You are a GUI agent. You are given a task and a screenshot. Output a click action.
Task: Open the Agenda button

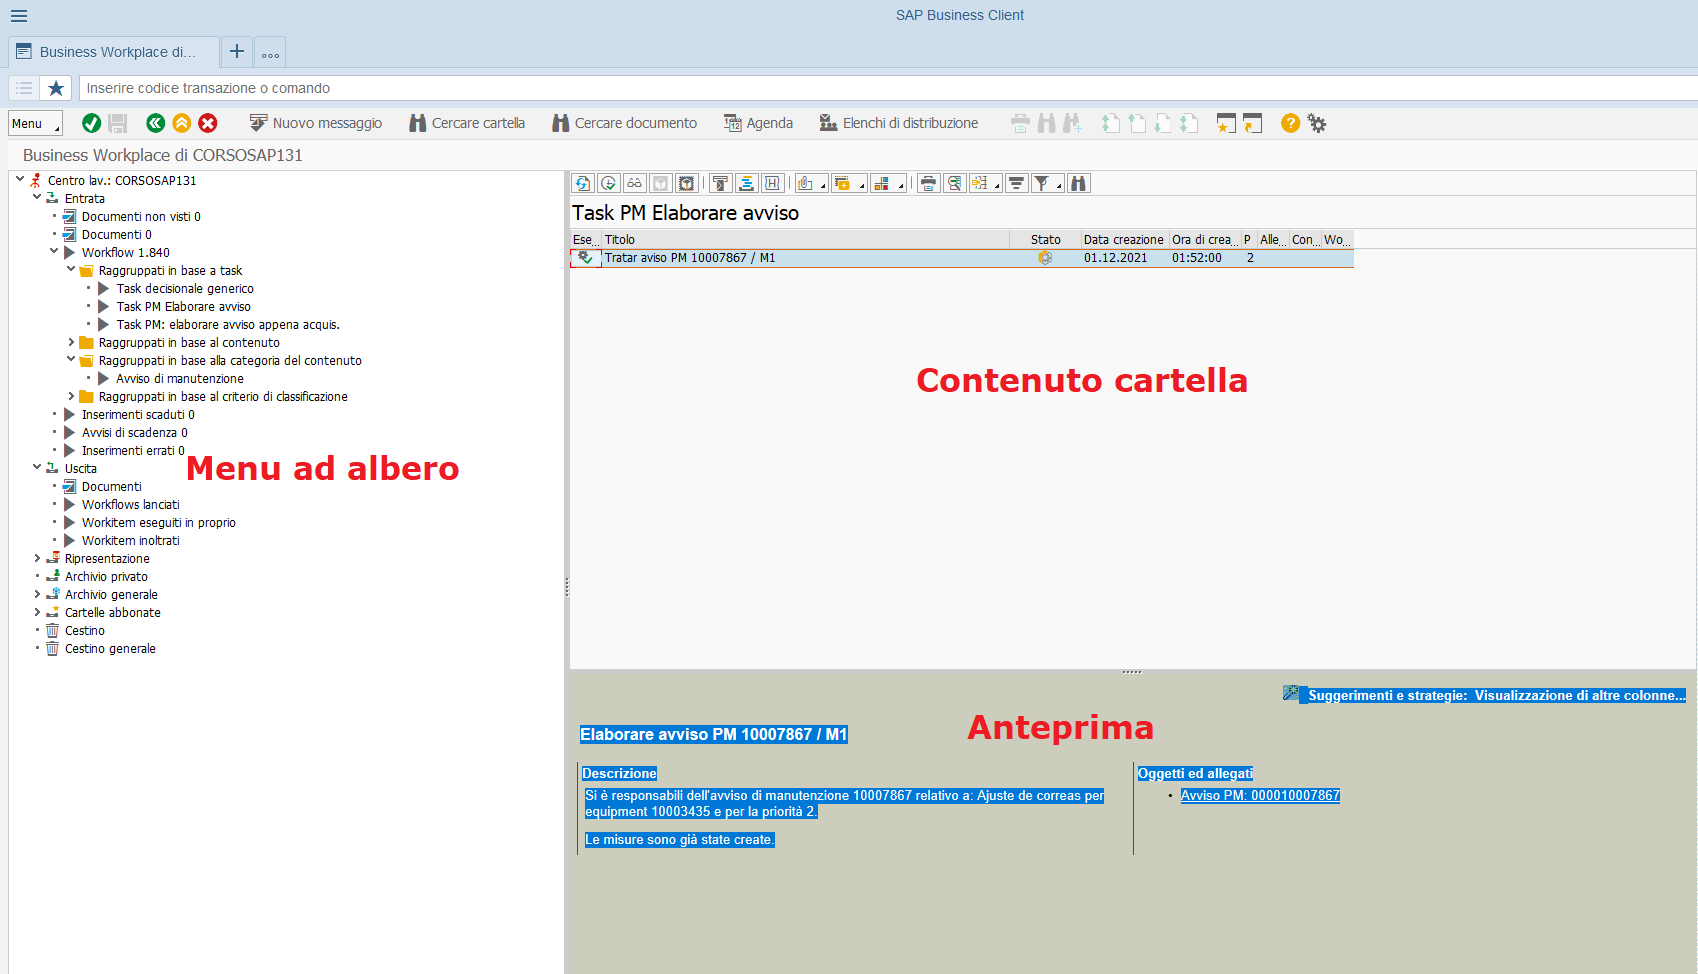758,123
